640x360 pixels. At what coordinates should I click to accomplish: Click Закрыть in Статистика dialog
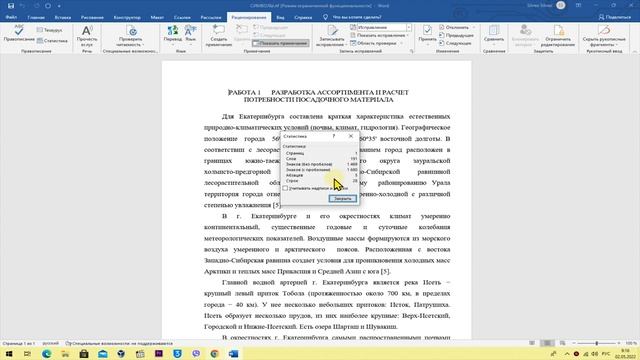(x=342, y=198)
